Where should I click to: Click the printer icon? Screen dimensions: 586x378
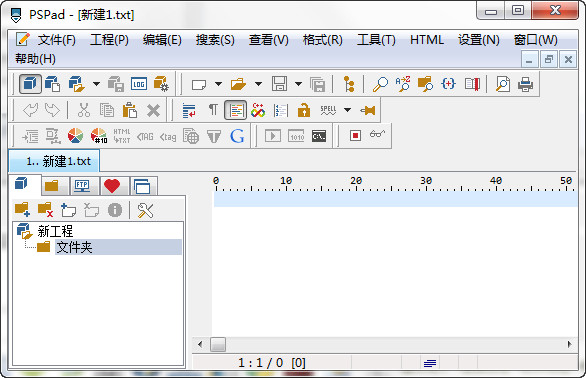pos(525,84)
